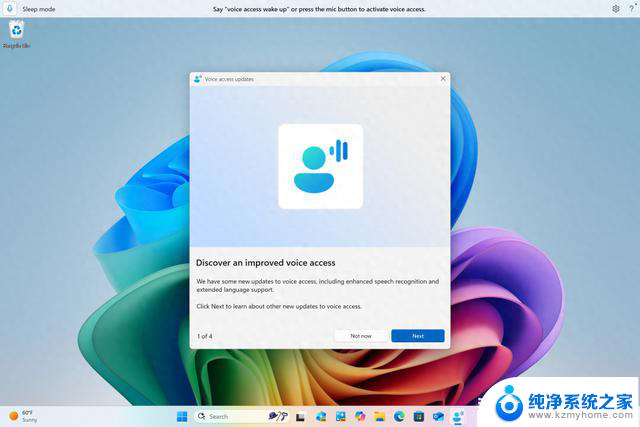Screen dimensions: 640x427
Task: Launch Microsoft Edge next to File Explorer
Action: pyautogui.click(x=399, y=416)
